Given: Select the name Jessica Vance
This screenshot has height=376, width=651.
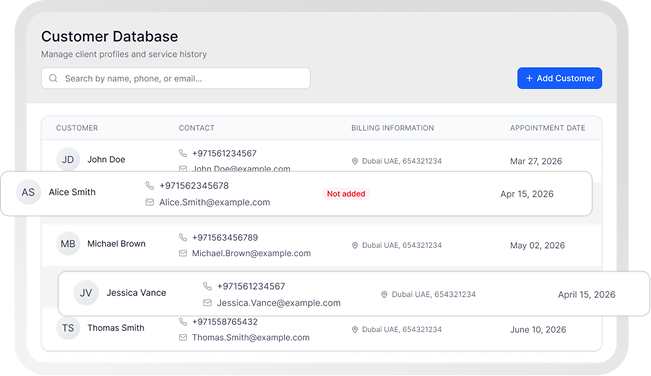Looking at the screenshot, I should point(136,293).
